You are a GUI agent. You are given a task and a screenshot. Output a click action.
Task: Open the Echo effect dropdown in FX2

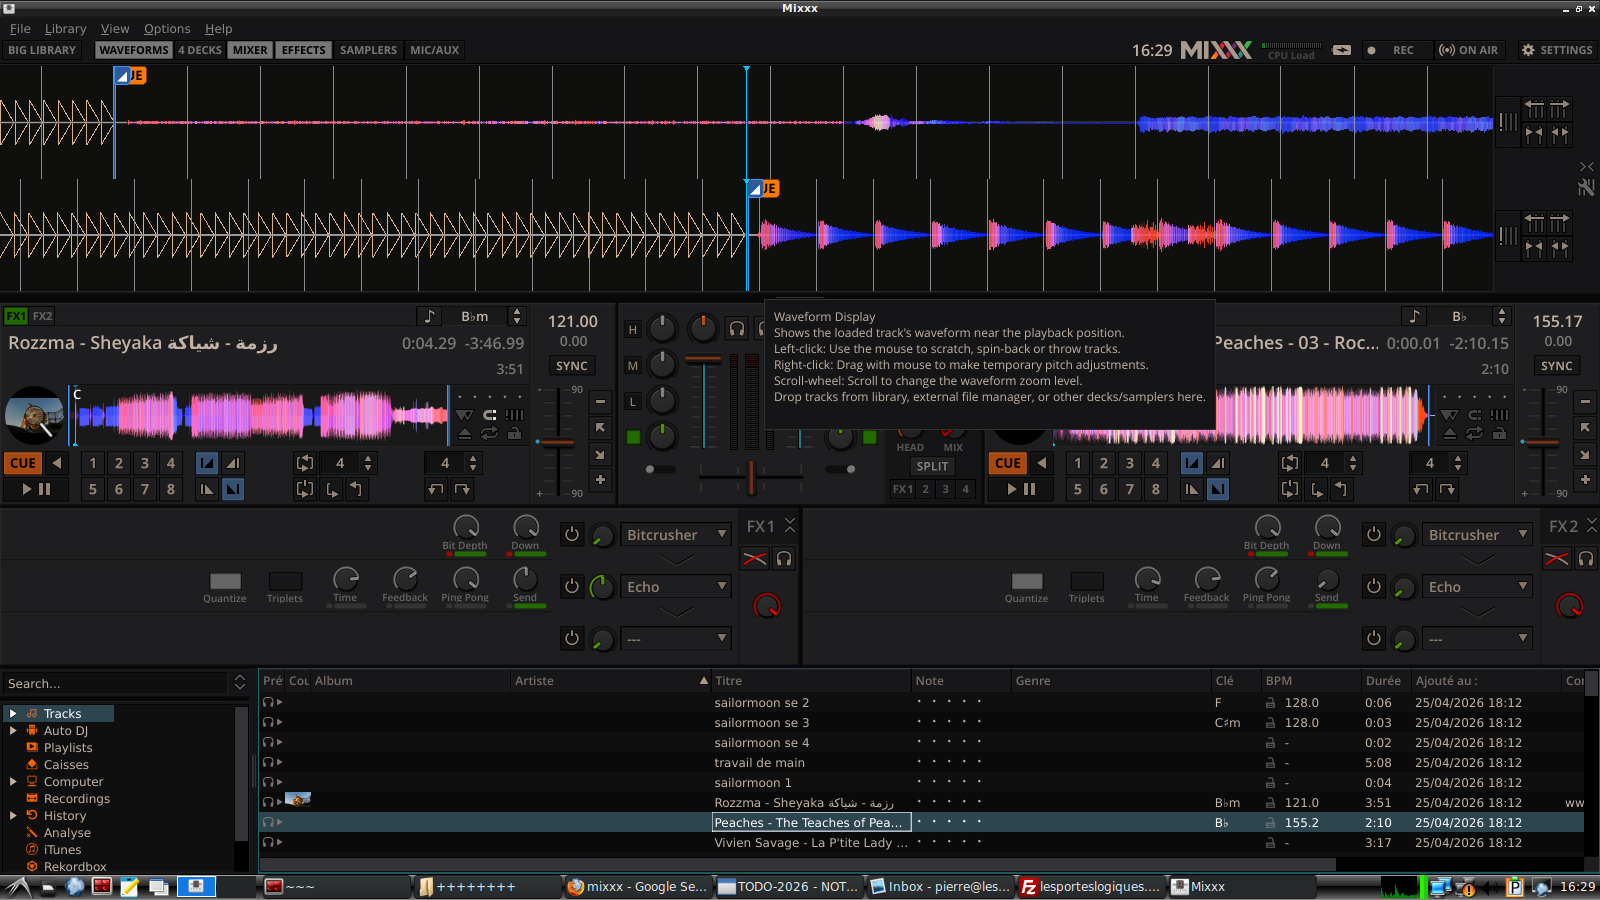coord(1478,586)
